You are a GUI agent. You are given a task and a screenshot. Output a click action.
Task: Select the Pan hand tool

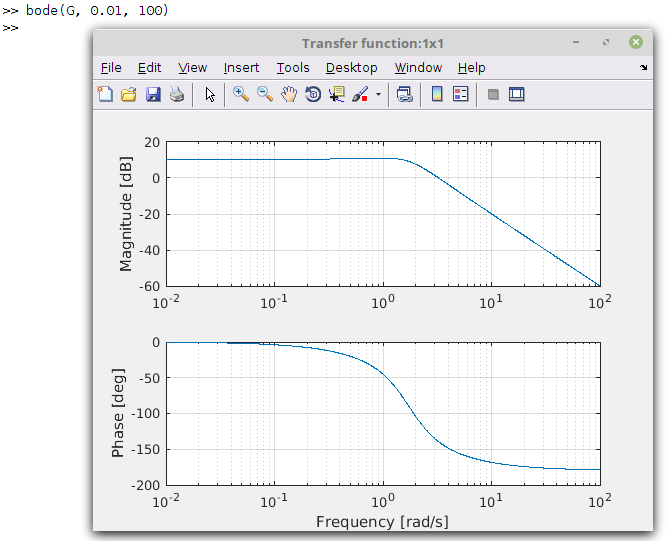pyautogui.click(x=289, y=94)
